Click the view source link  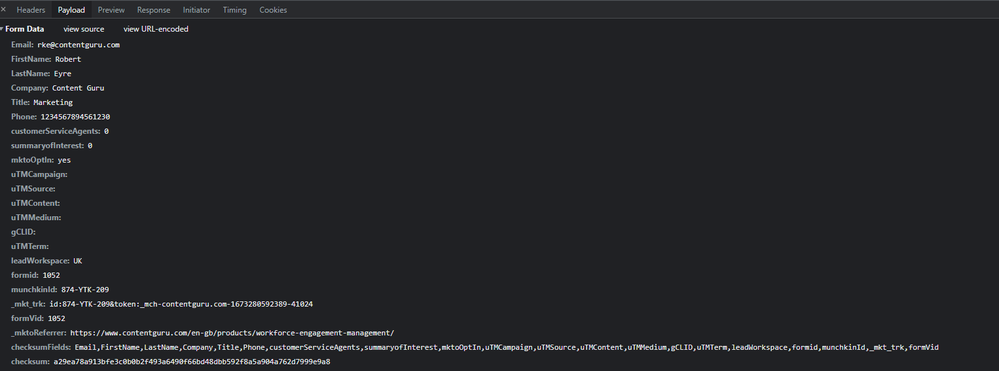pyautogui.click(x=83, y=29)
